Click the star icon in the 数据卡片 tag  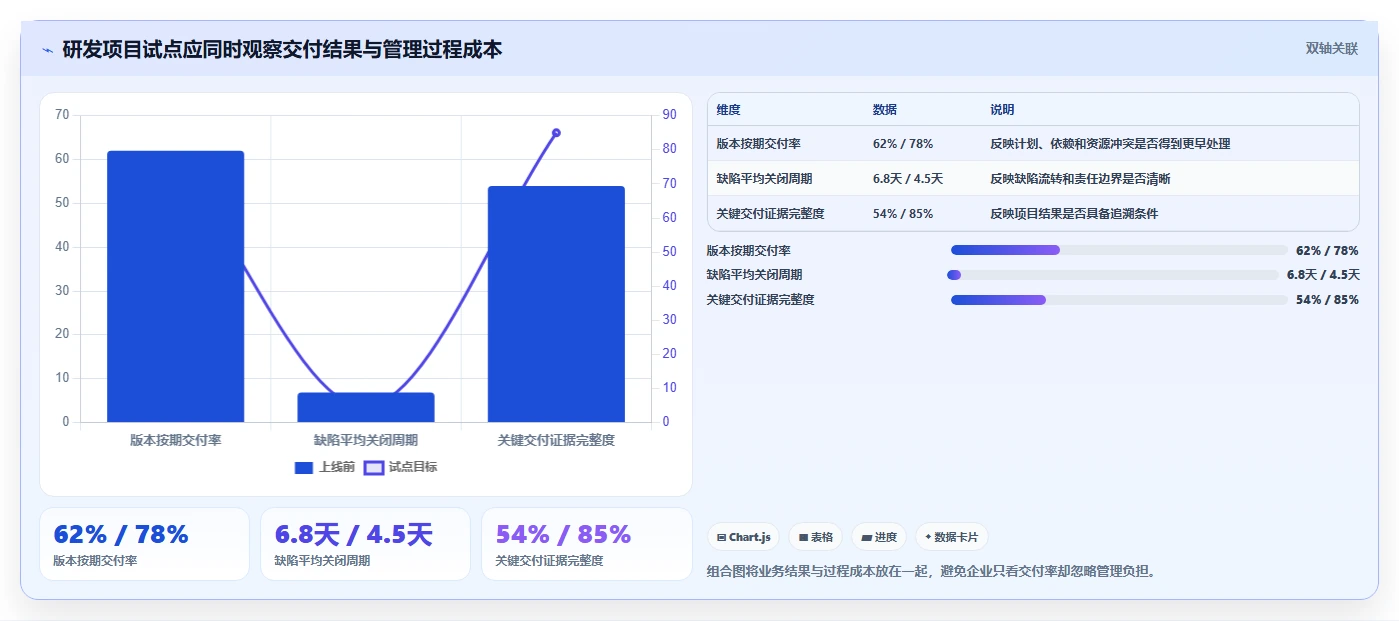[928, 537]
